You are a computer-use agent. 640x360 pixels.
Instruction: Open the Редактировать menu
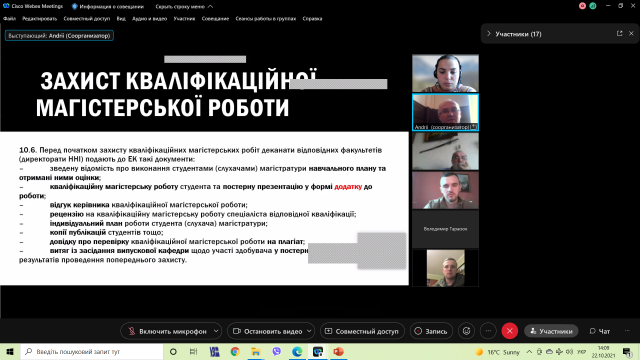(x=40, y=18)
